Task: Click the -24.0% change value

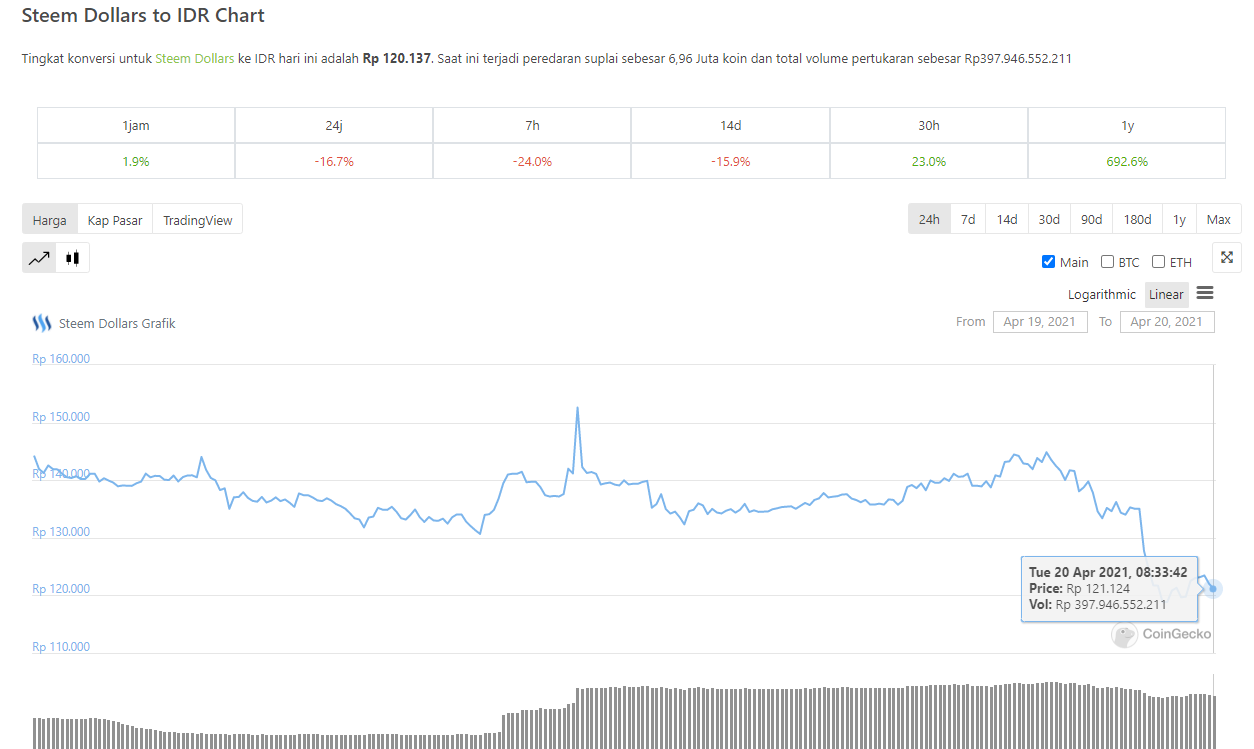Action: [x=532, y=161]
